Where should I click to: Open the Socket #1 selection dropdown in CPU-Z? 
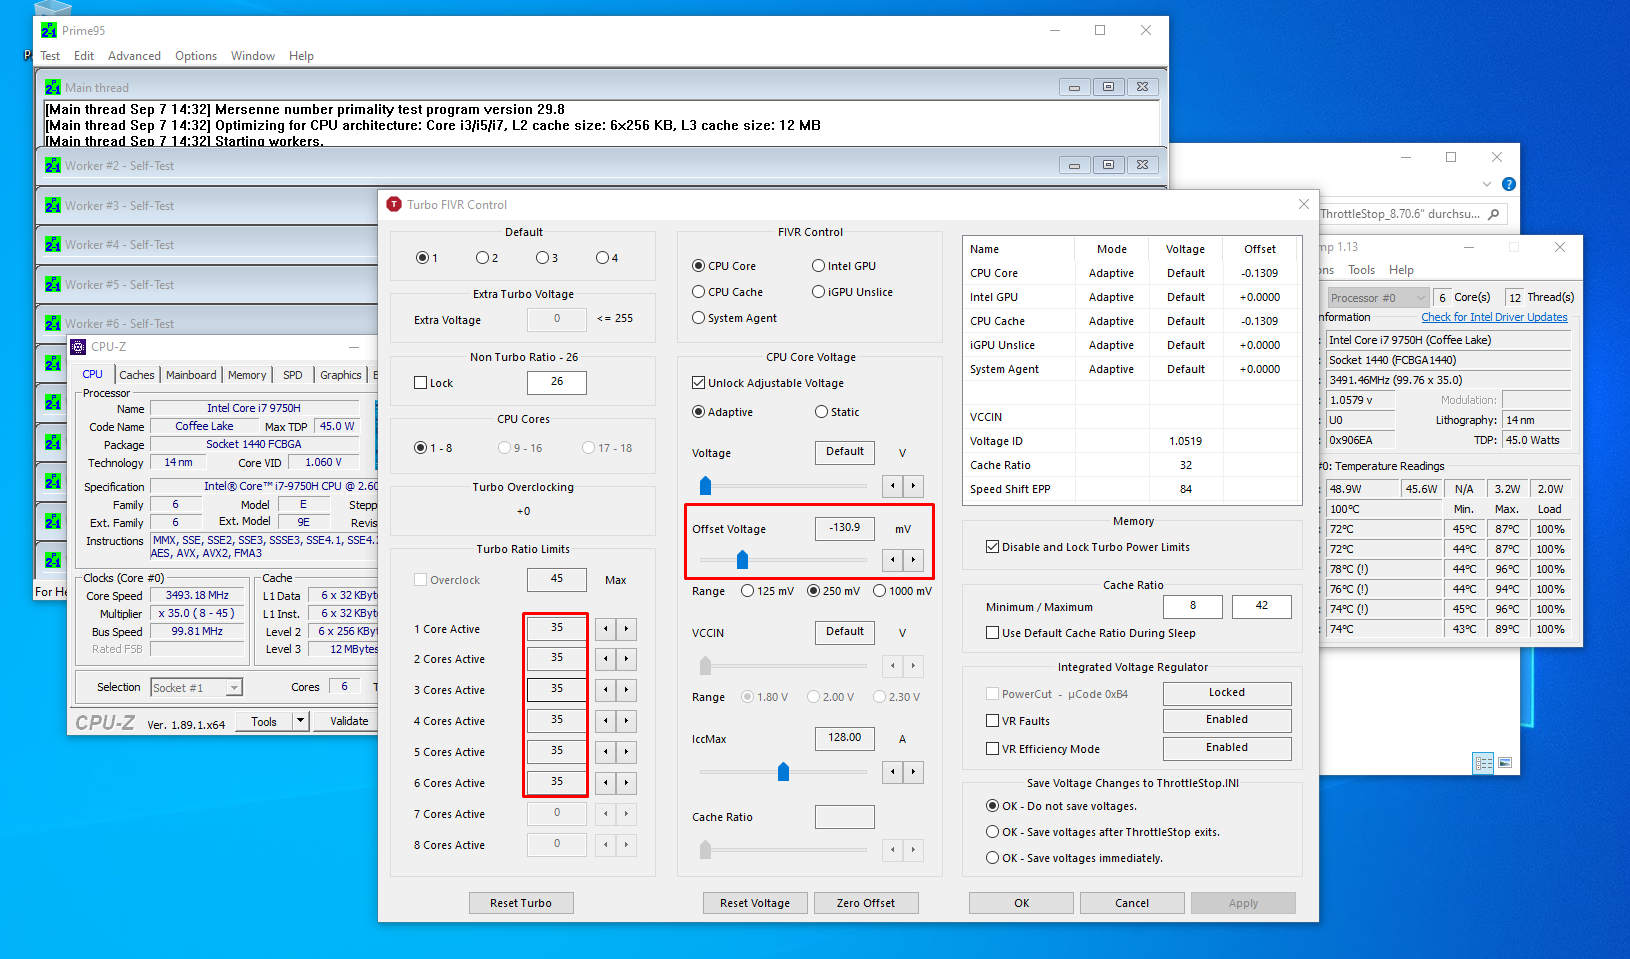(232, 687)
